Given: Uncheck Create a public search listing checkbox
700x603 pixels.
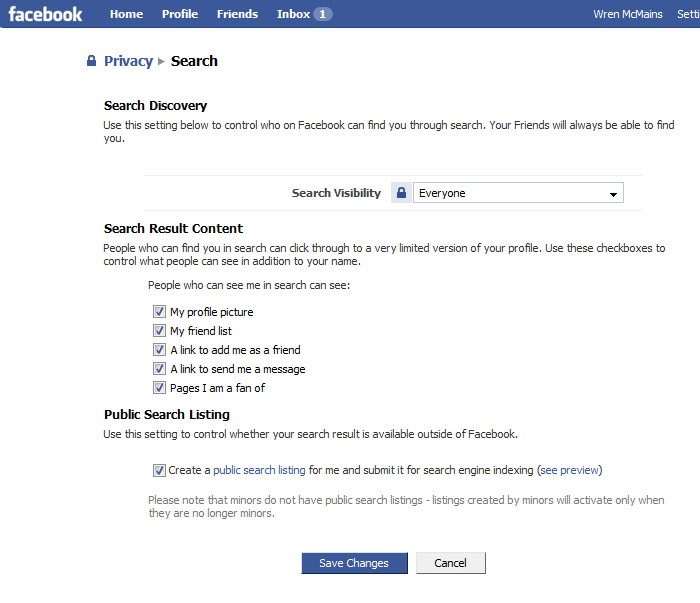Looking at the screenshot, I should point(159,470).
